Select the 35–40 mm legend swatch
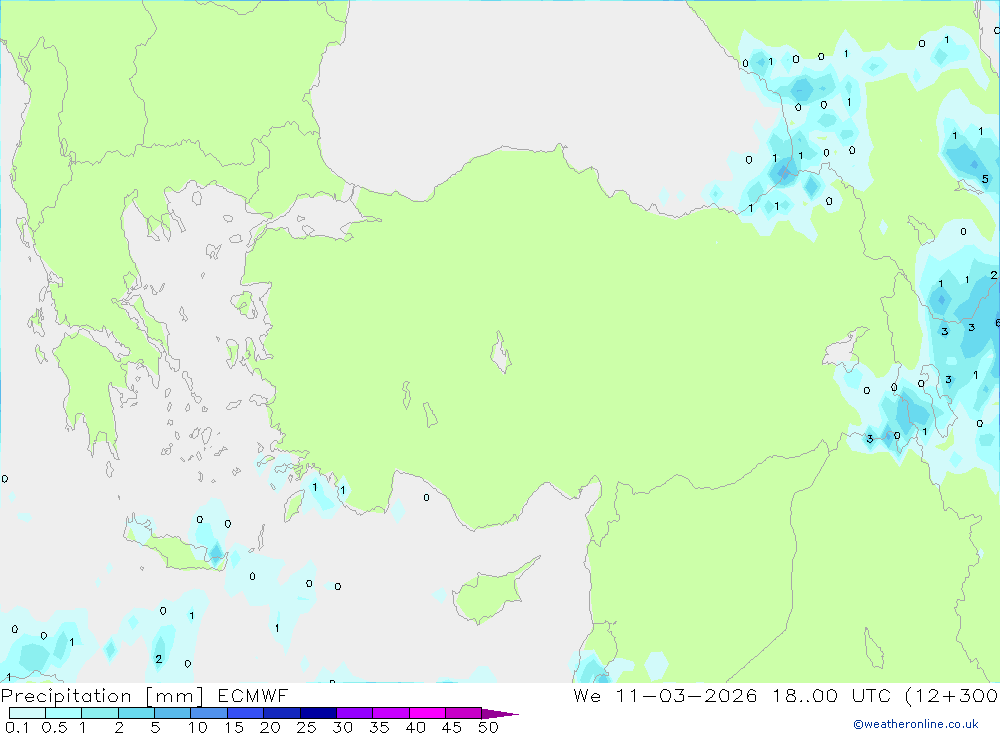 click(x=391, y=713)
